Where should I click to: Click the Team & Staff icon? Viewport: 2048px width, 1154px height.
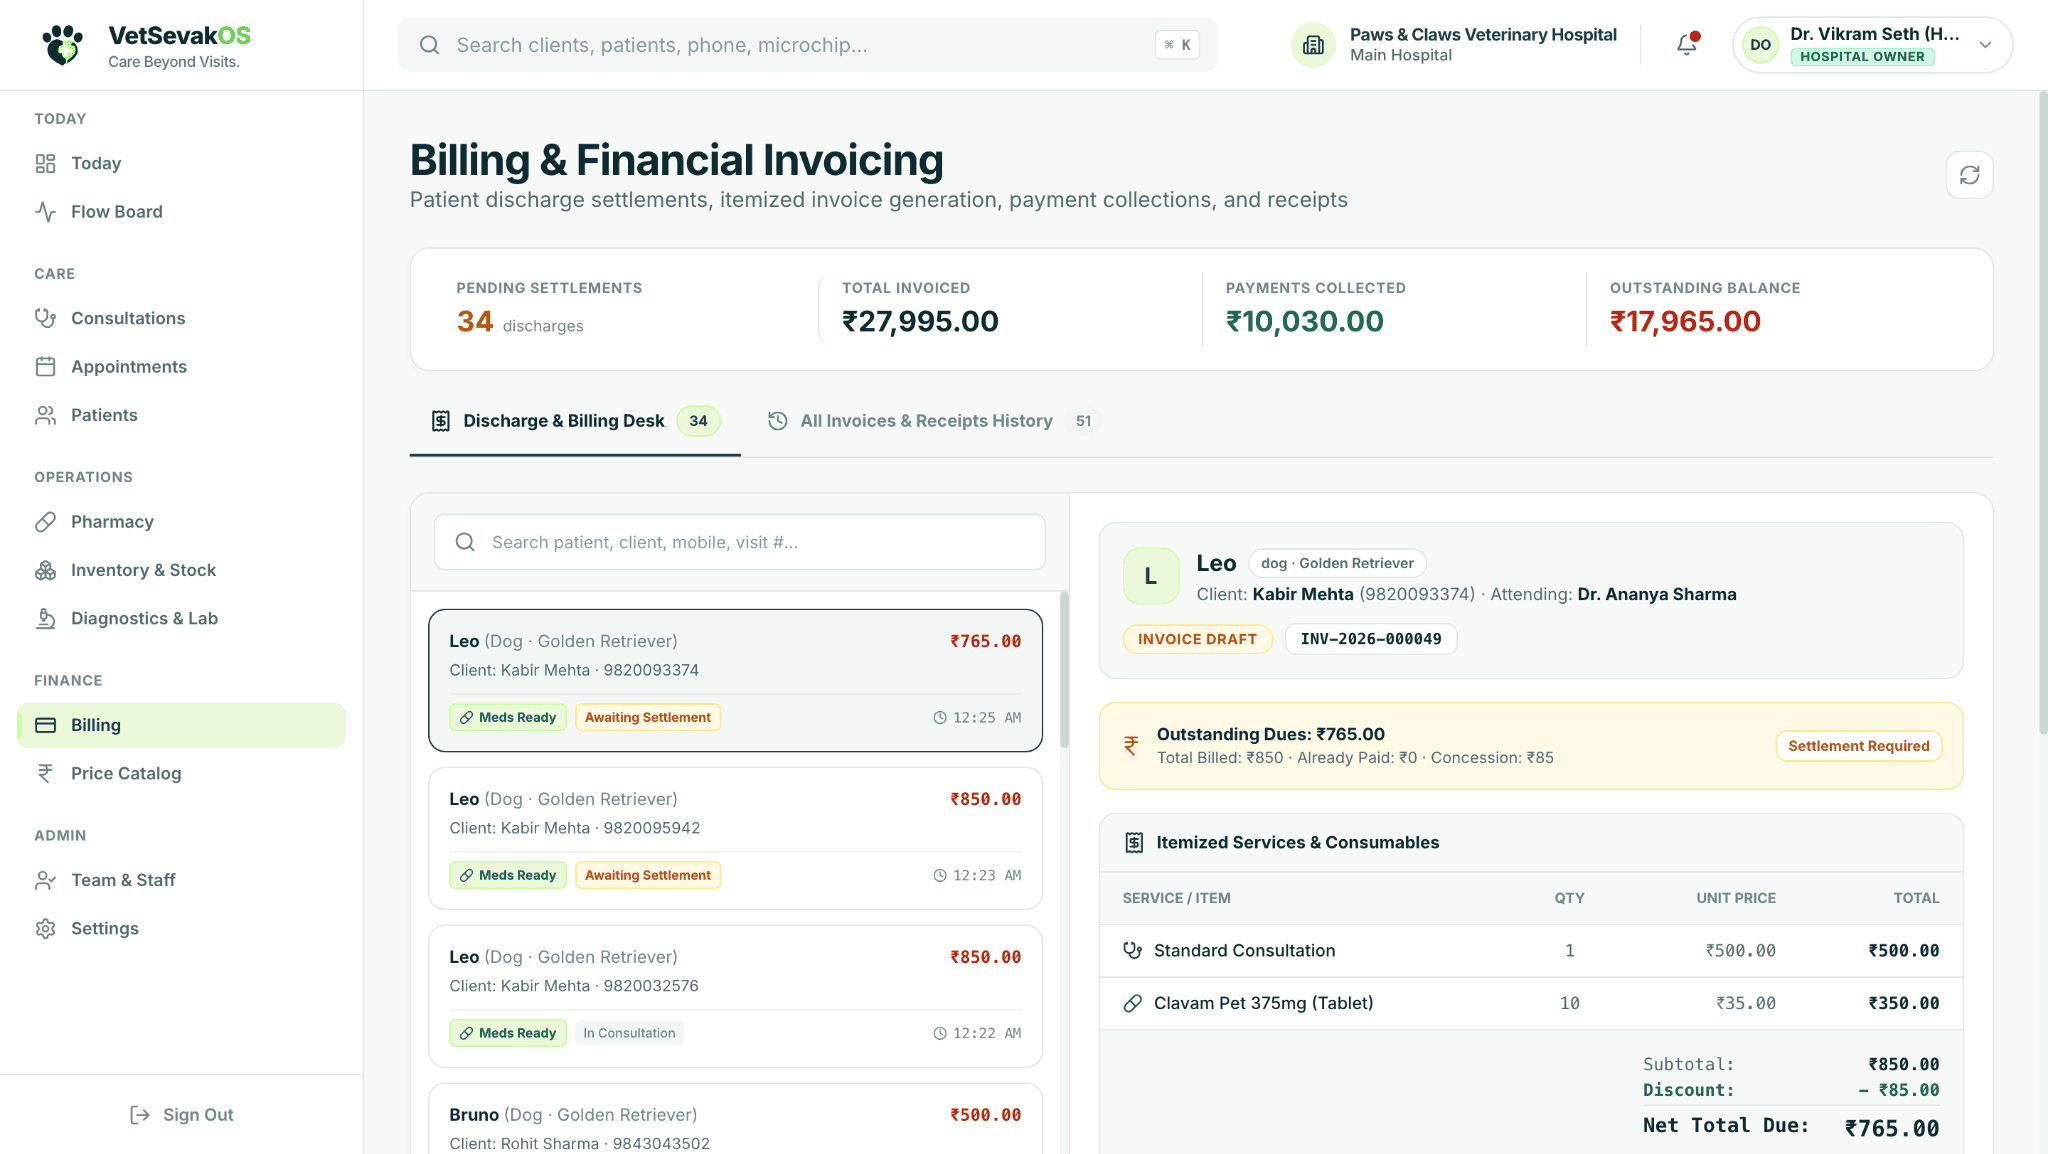tap(45, 880)
